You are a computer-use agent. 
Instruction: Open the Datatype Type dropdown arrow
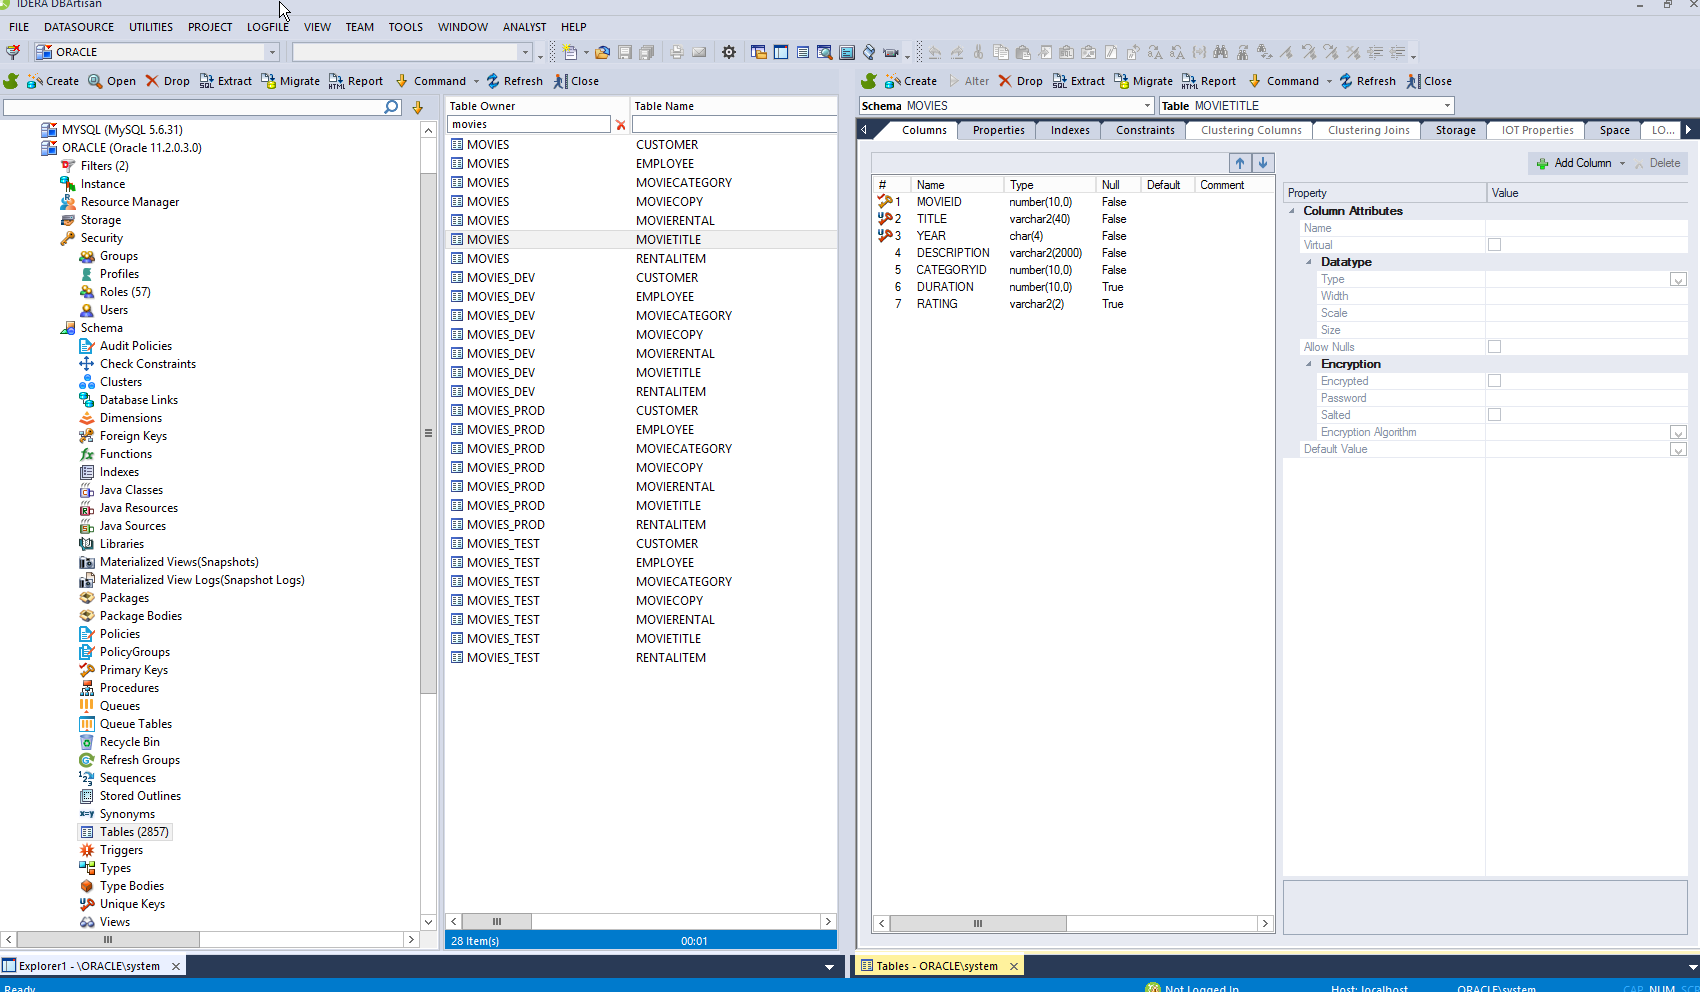point(1678,280)
